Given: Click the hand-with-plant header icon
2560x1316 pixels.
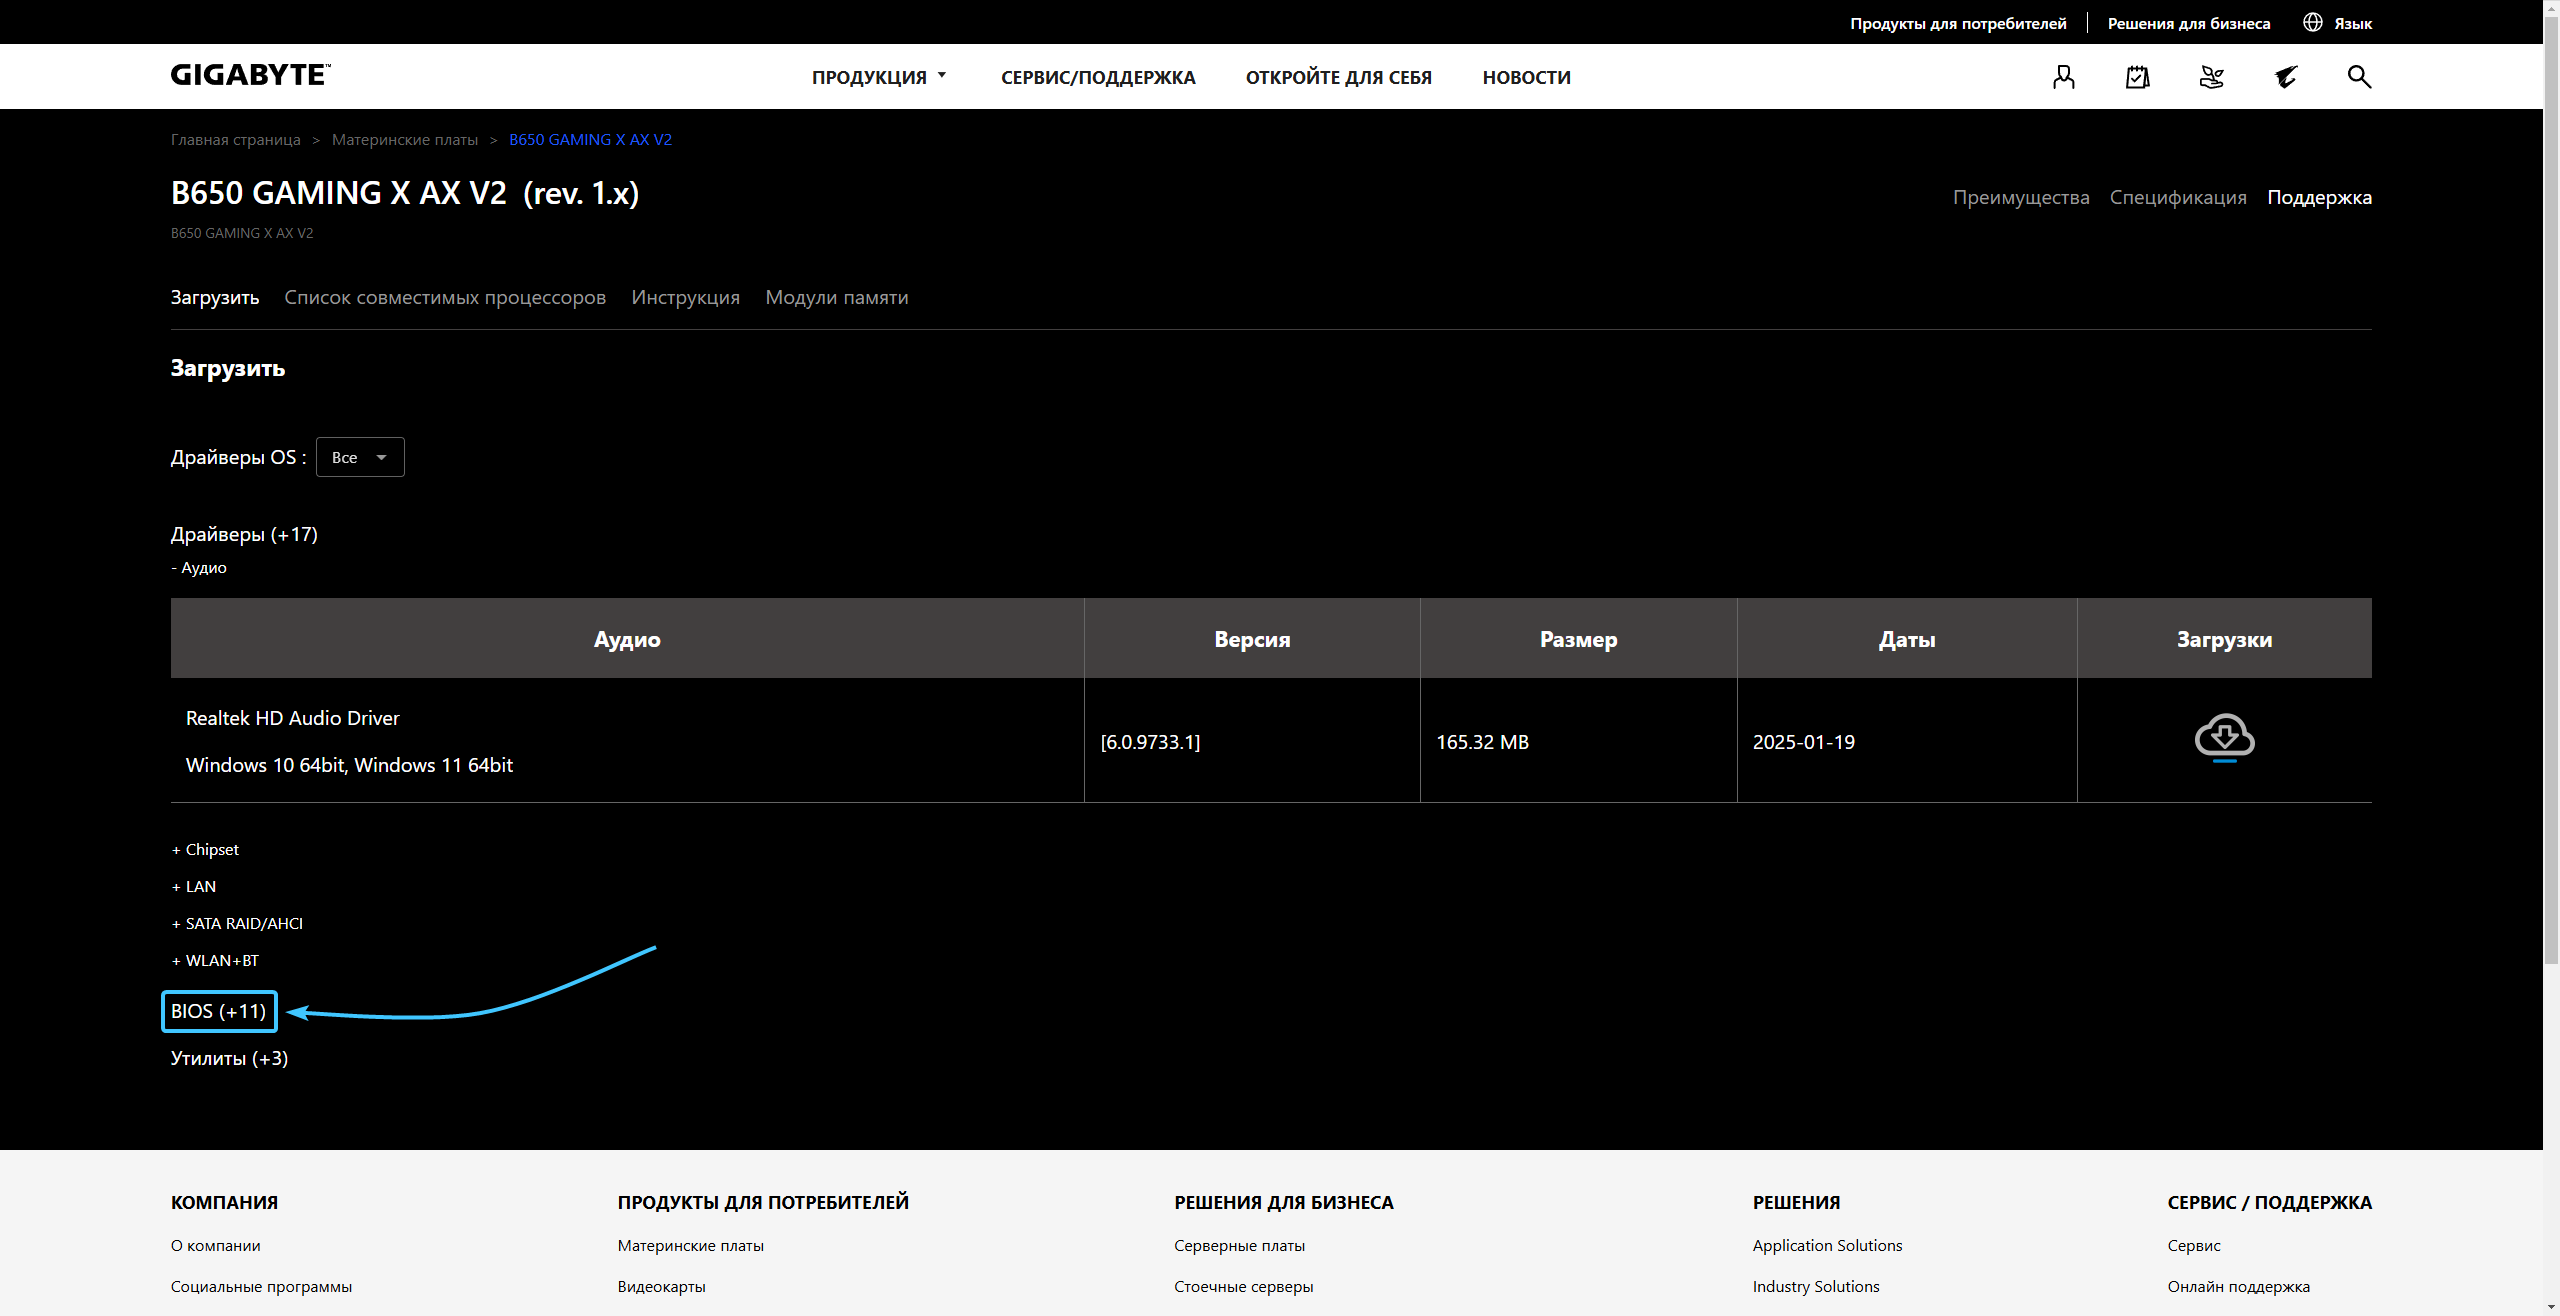Looking at the screenshot, I should (x=2211, y=77).
